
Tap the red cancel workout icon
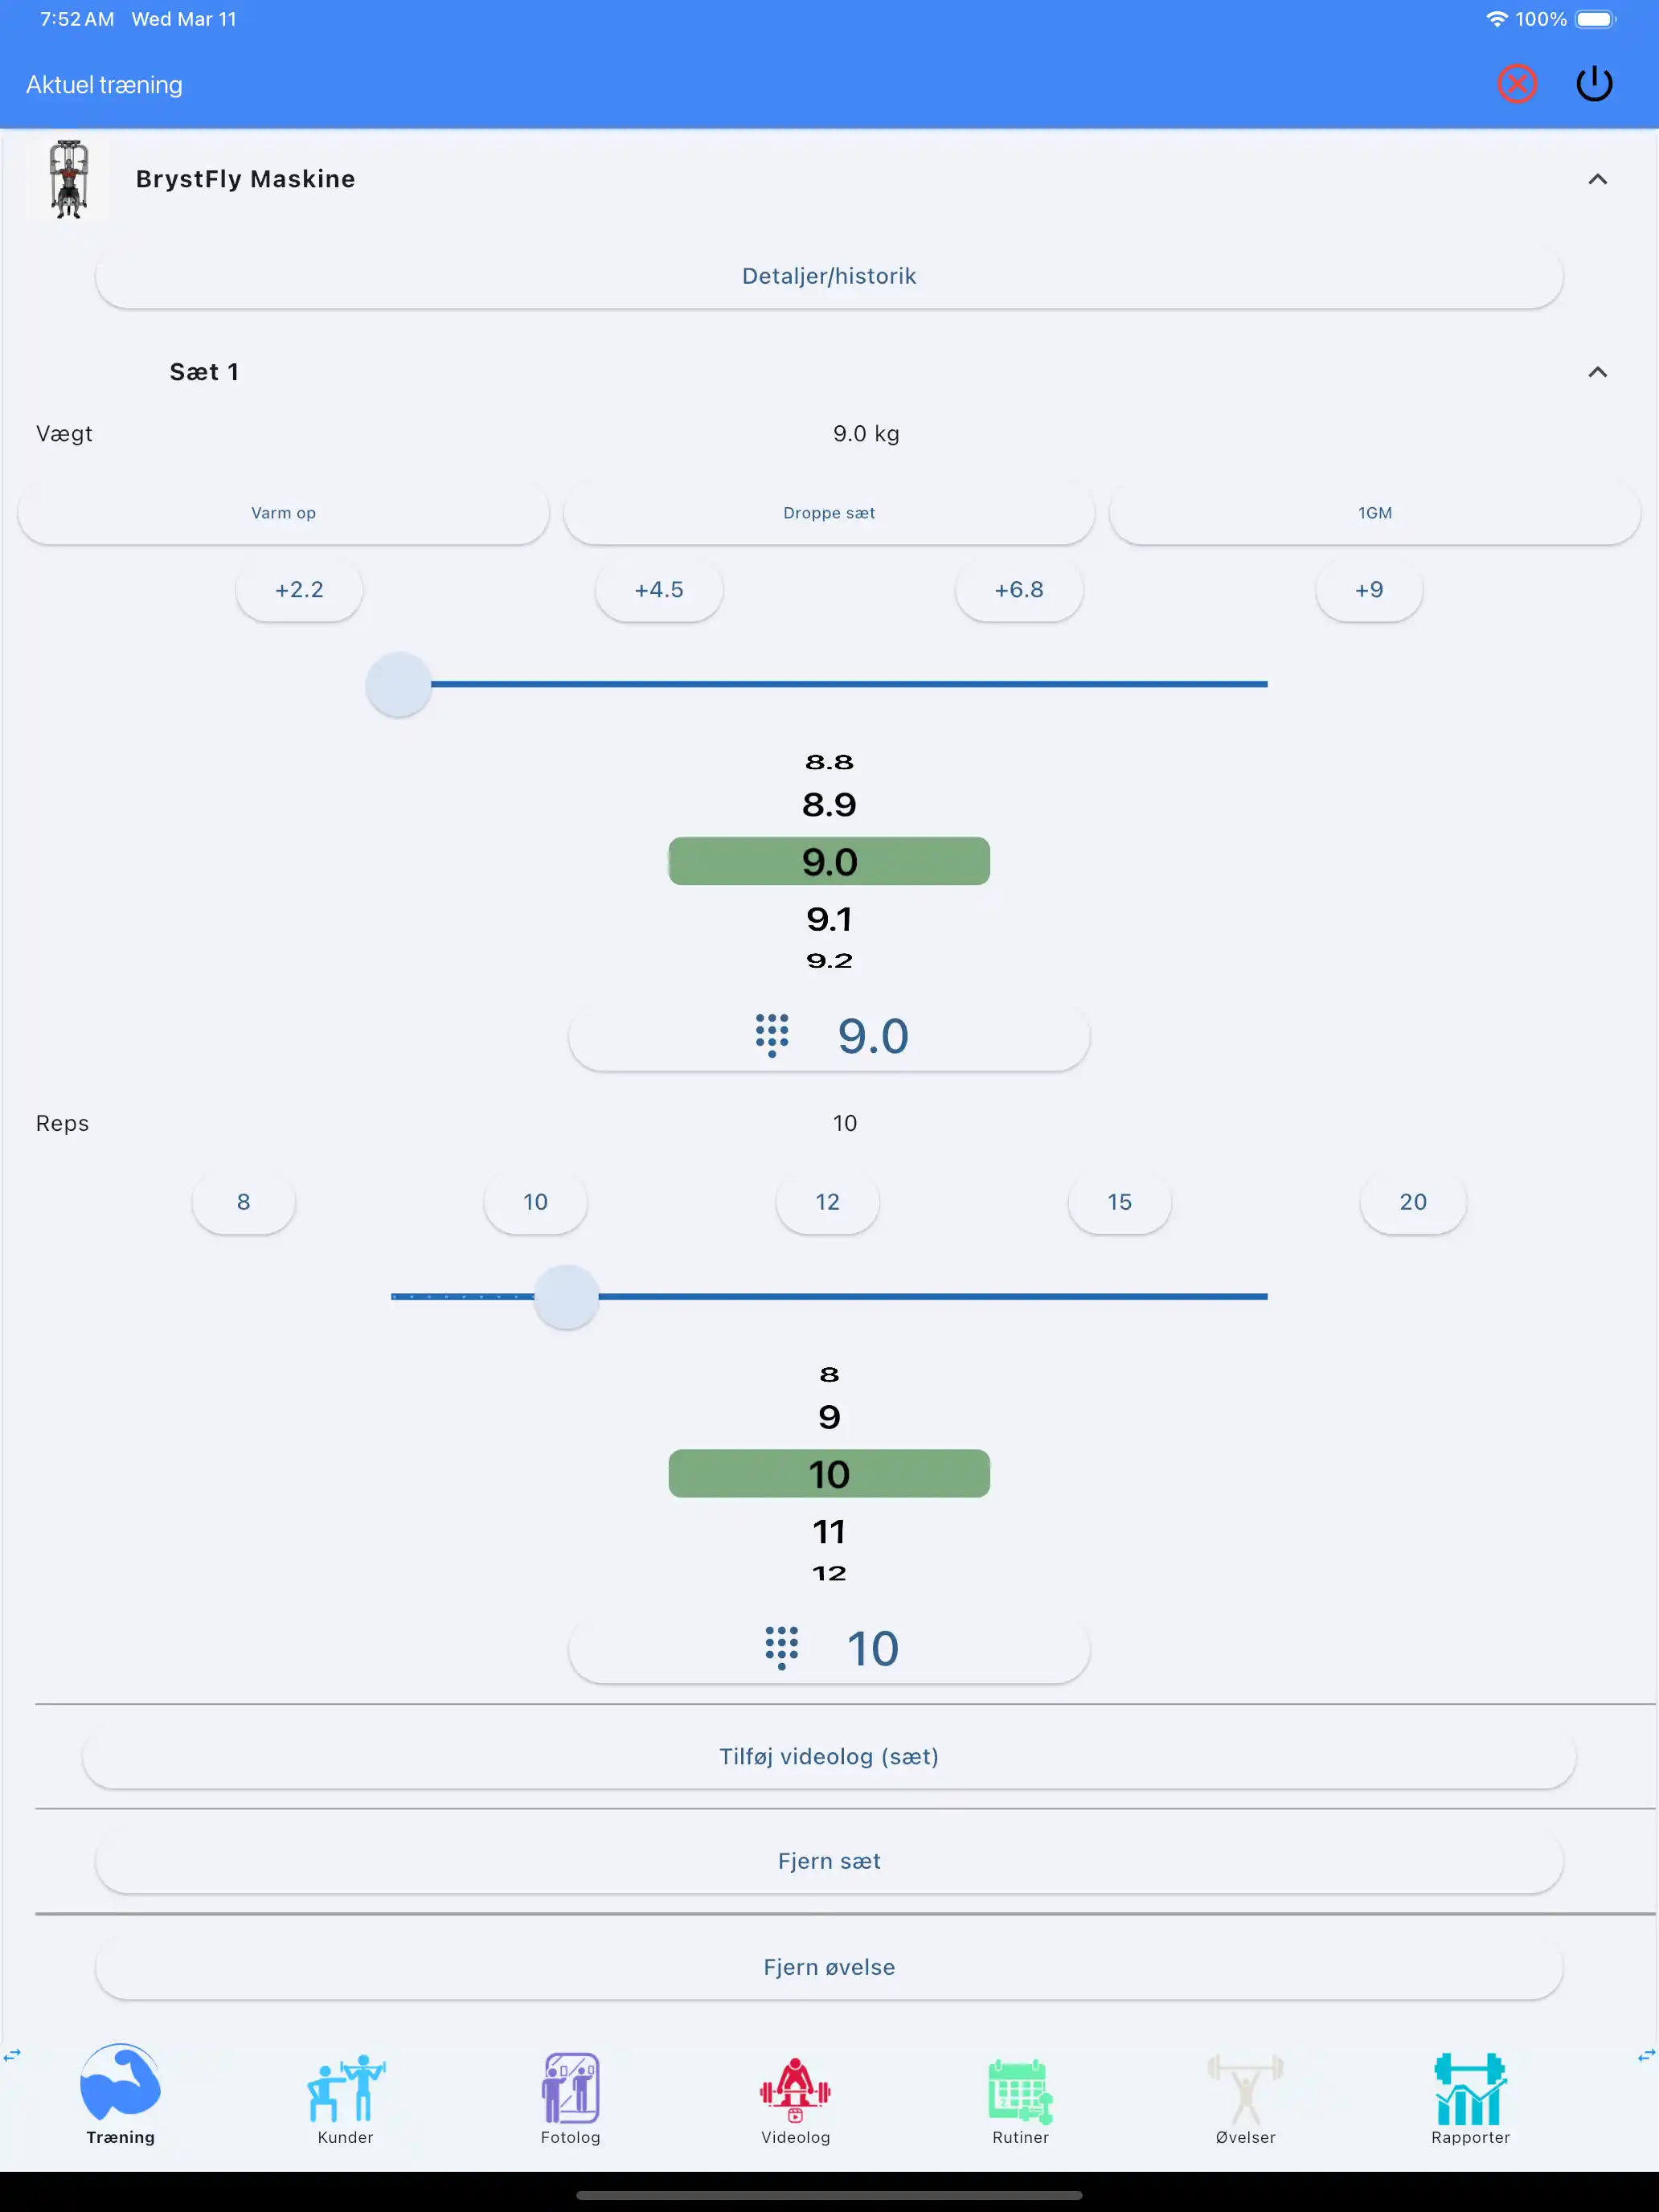coord(1516,84)
